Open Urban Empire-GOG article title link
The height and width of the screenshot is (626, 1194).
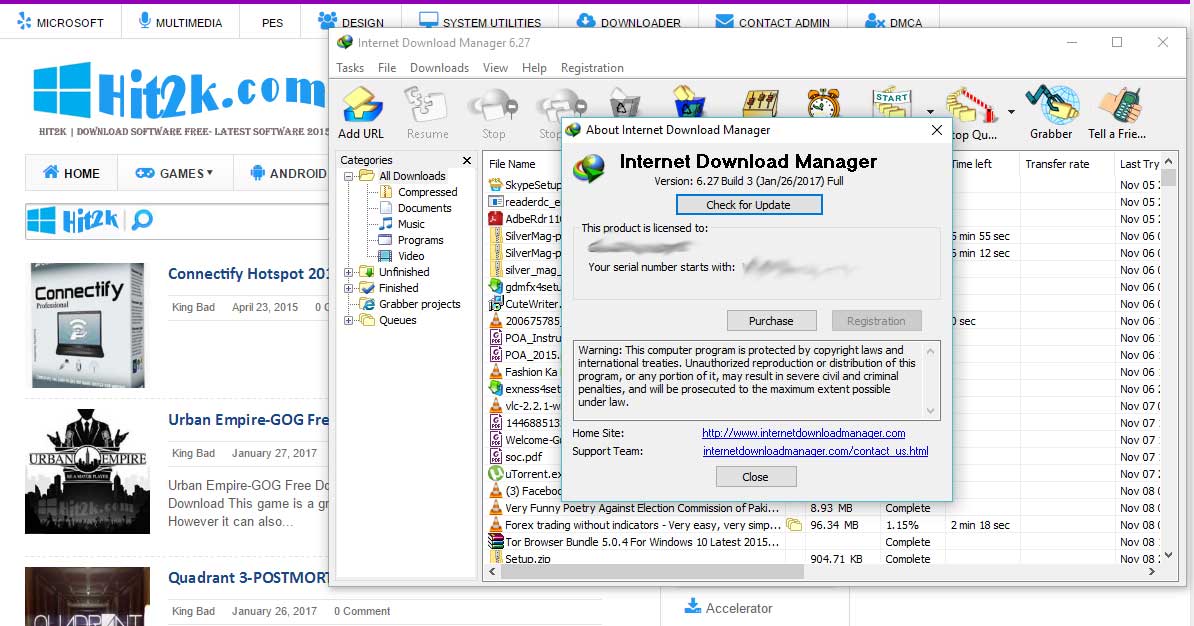(x=248, y=420)
